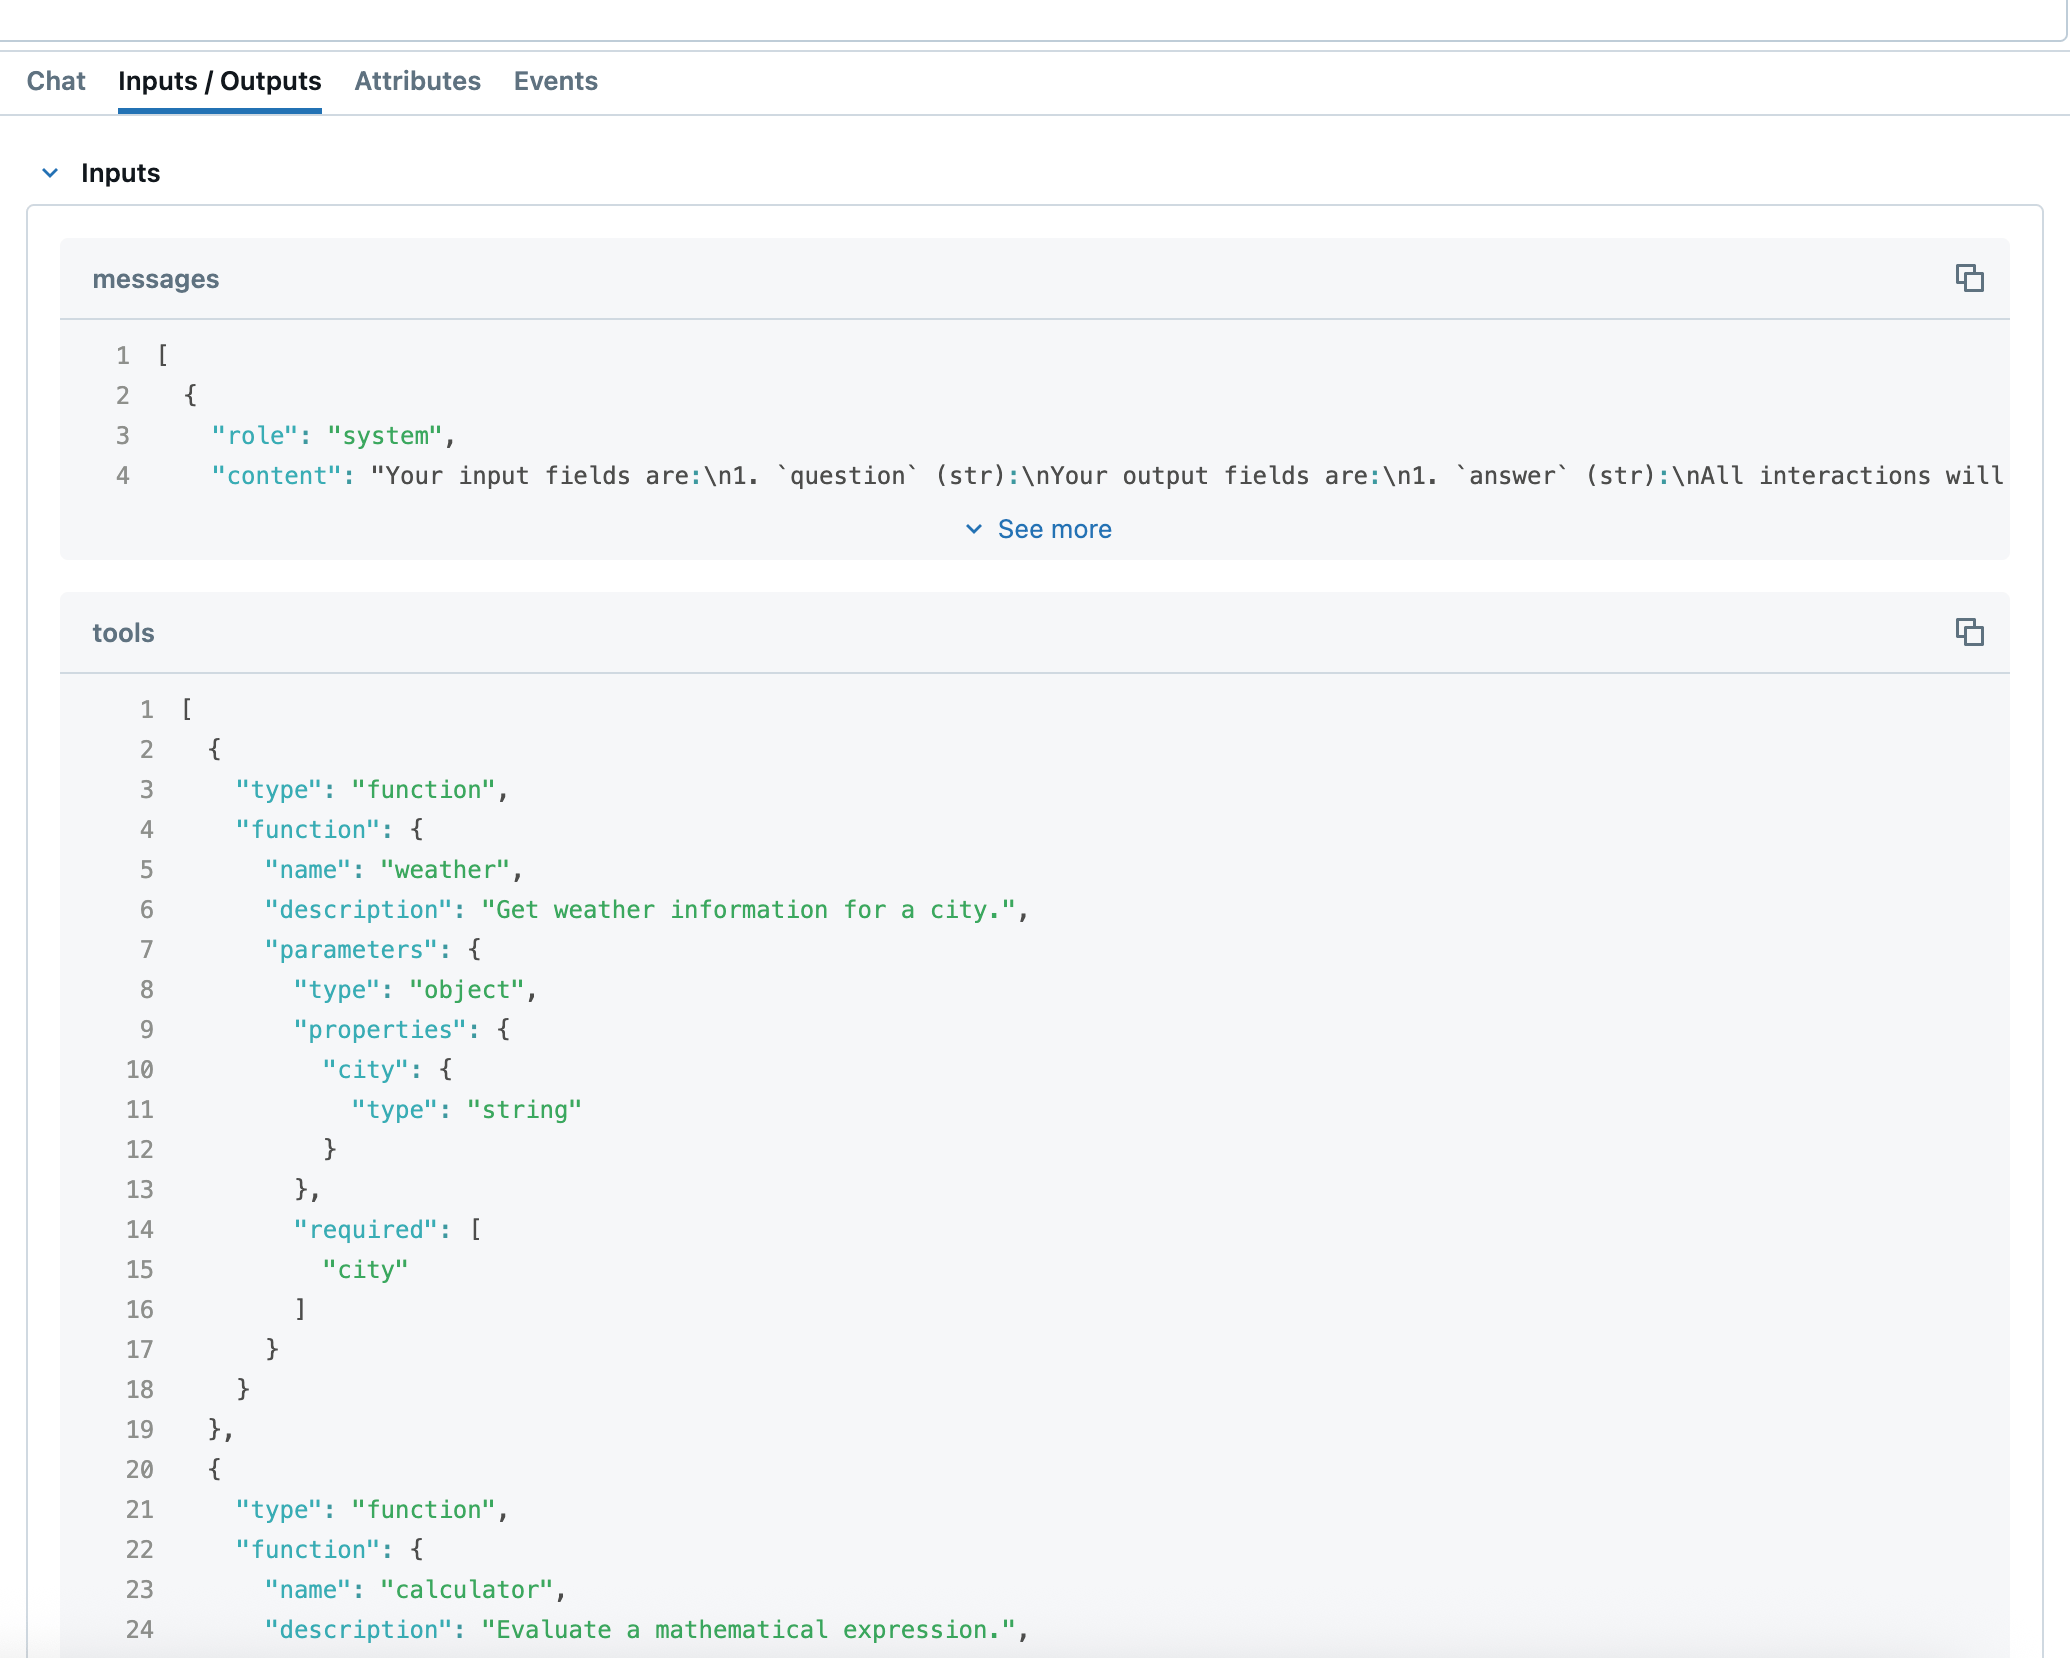Click the "properties" key in tools JSON
Screen dimensions: 2070x1658
pos(380,1030)
